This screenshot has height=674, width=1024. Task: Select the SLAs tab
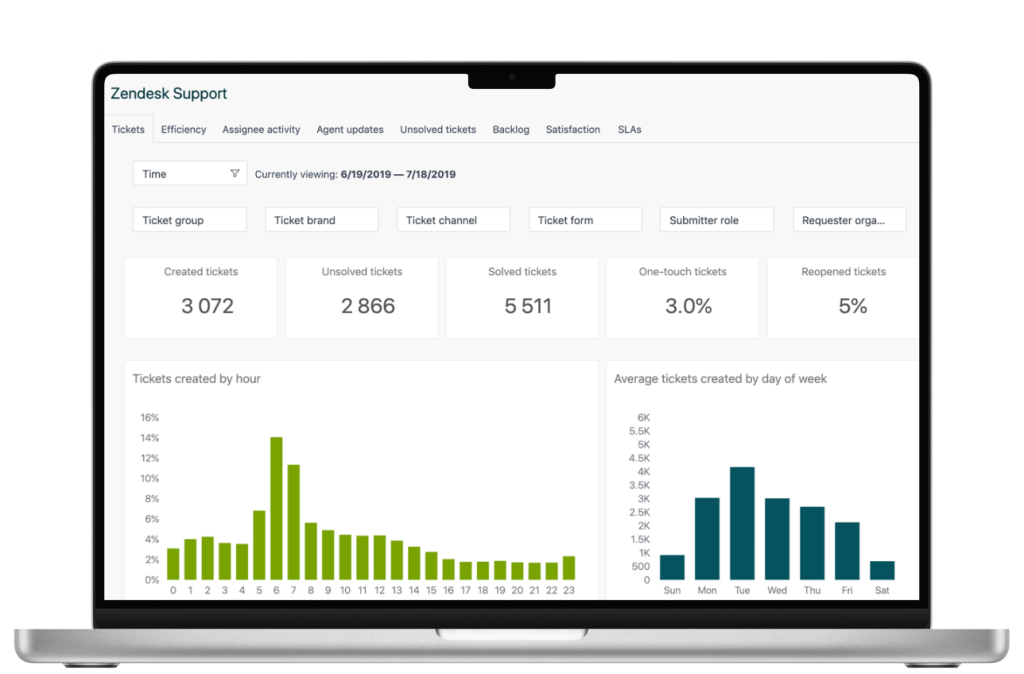click(x=630, y=129)
